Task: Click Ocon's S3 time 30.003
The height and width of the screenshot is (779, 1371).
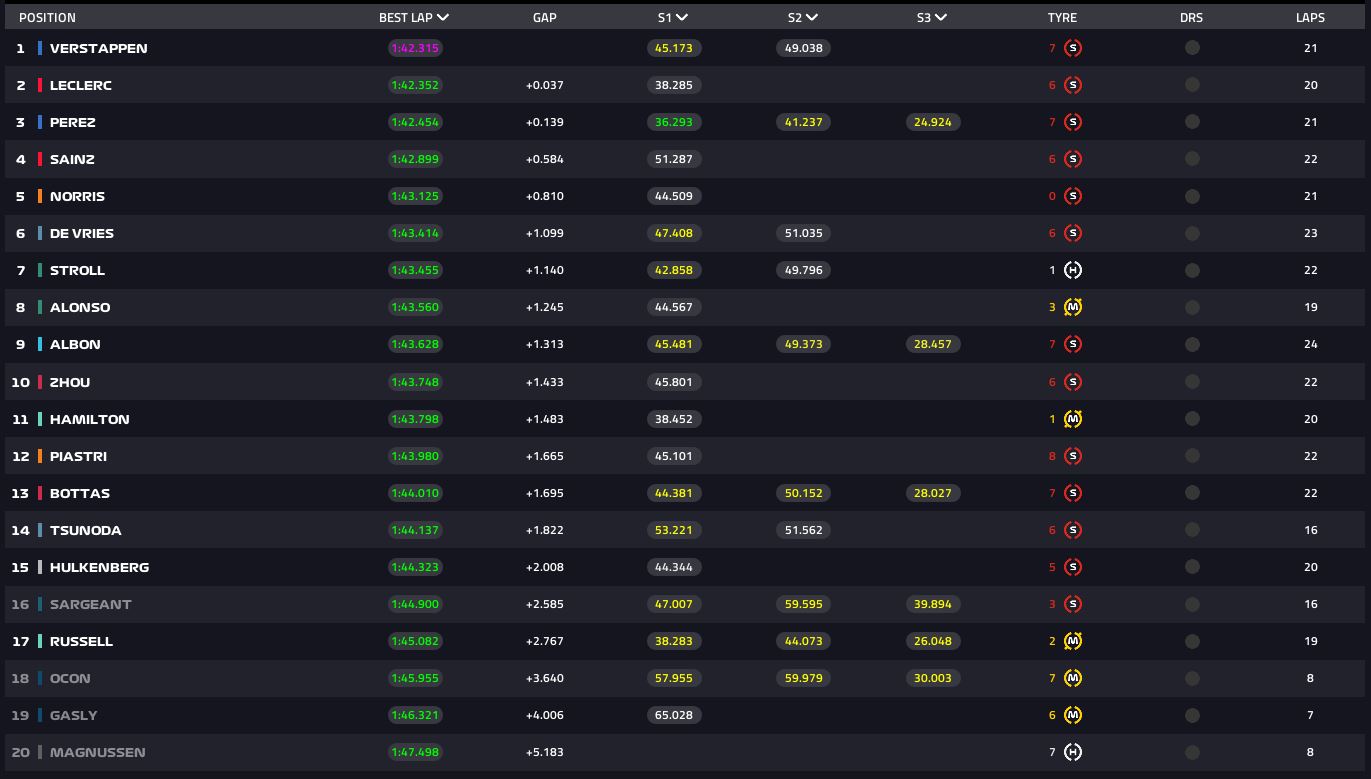Action: click(933, 678)
